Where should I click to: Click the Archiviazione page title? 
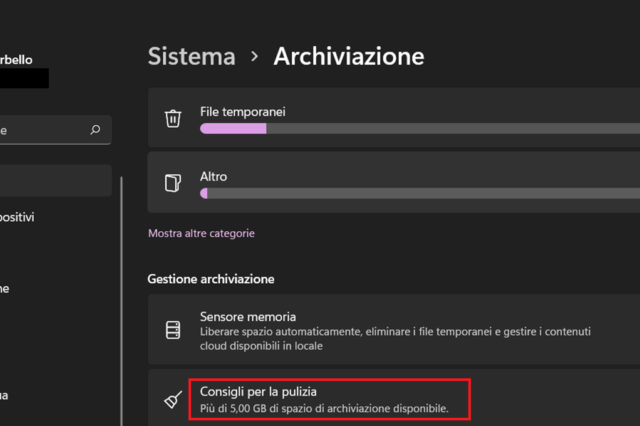click(x=349, y=56)
